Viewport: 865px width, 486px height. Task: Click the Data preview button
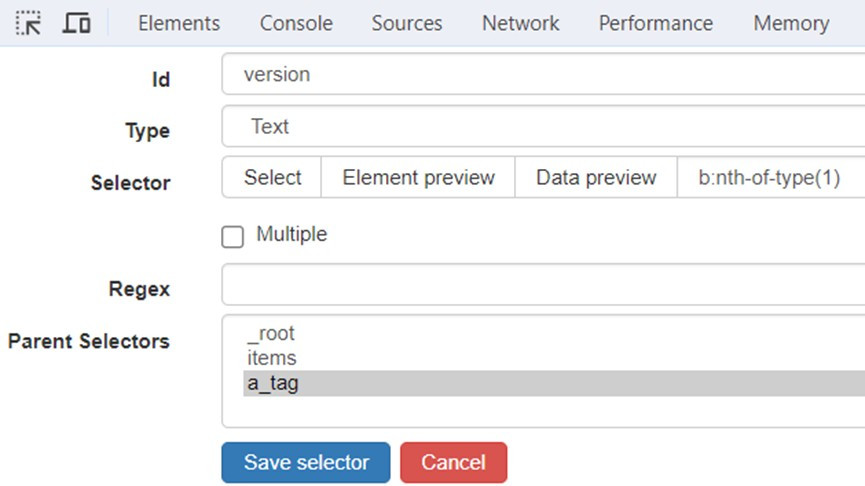(596, 178)
